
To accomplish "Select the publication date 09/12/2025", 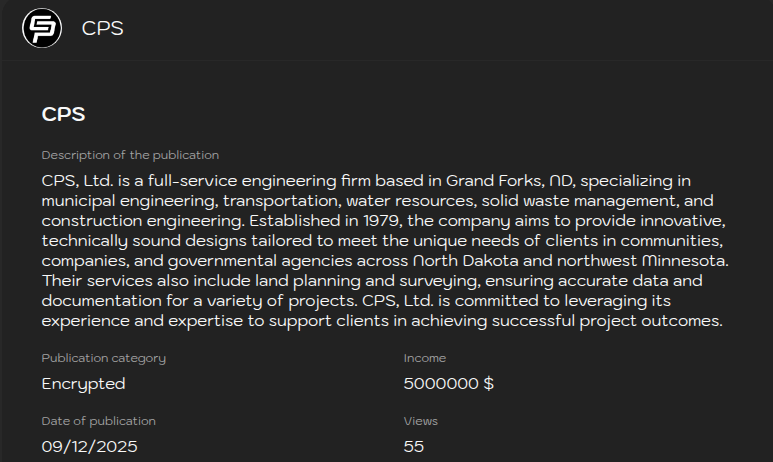I will [89, 446].
